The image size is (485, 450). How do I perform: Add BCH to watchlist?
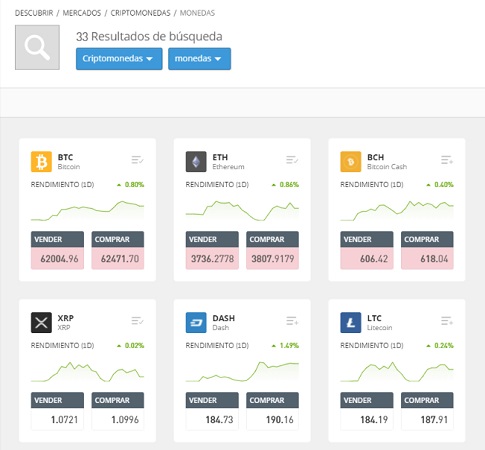pyautogui.click(x=447, y=160)
